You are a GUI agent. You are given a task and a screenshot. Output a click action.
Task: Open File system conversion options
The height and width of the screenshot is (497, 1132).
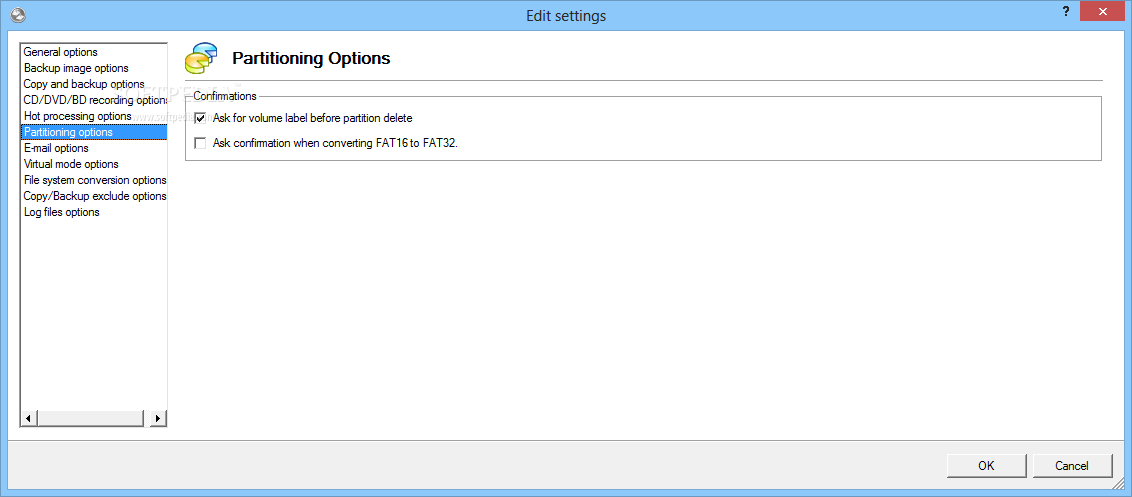(94, 180)
